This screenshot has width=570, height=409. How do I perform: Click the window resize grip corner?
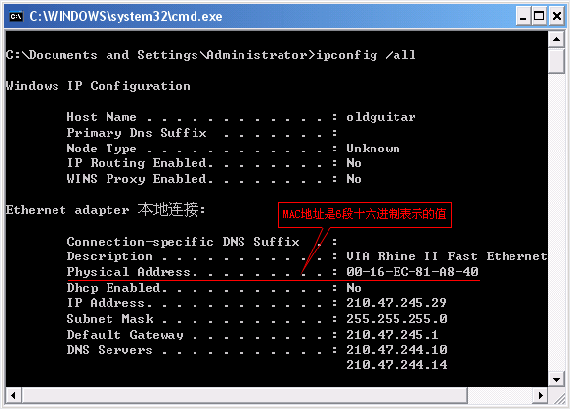click(x=557, y=396)
